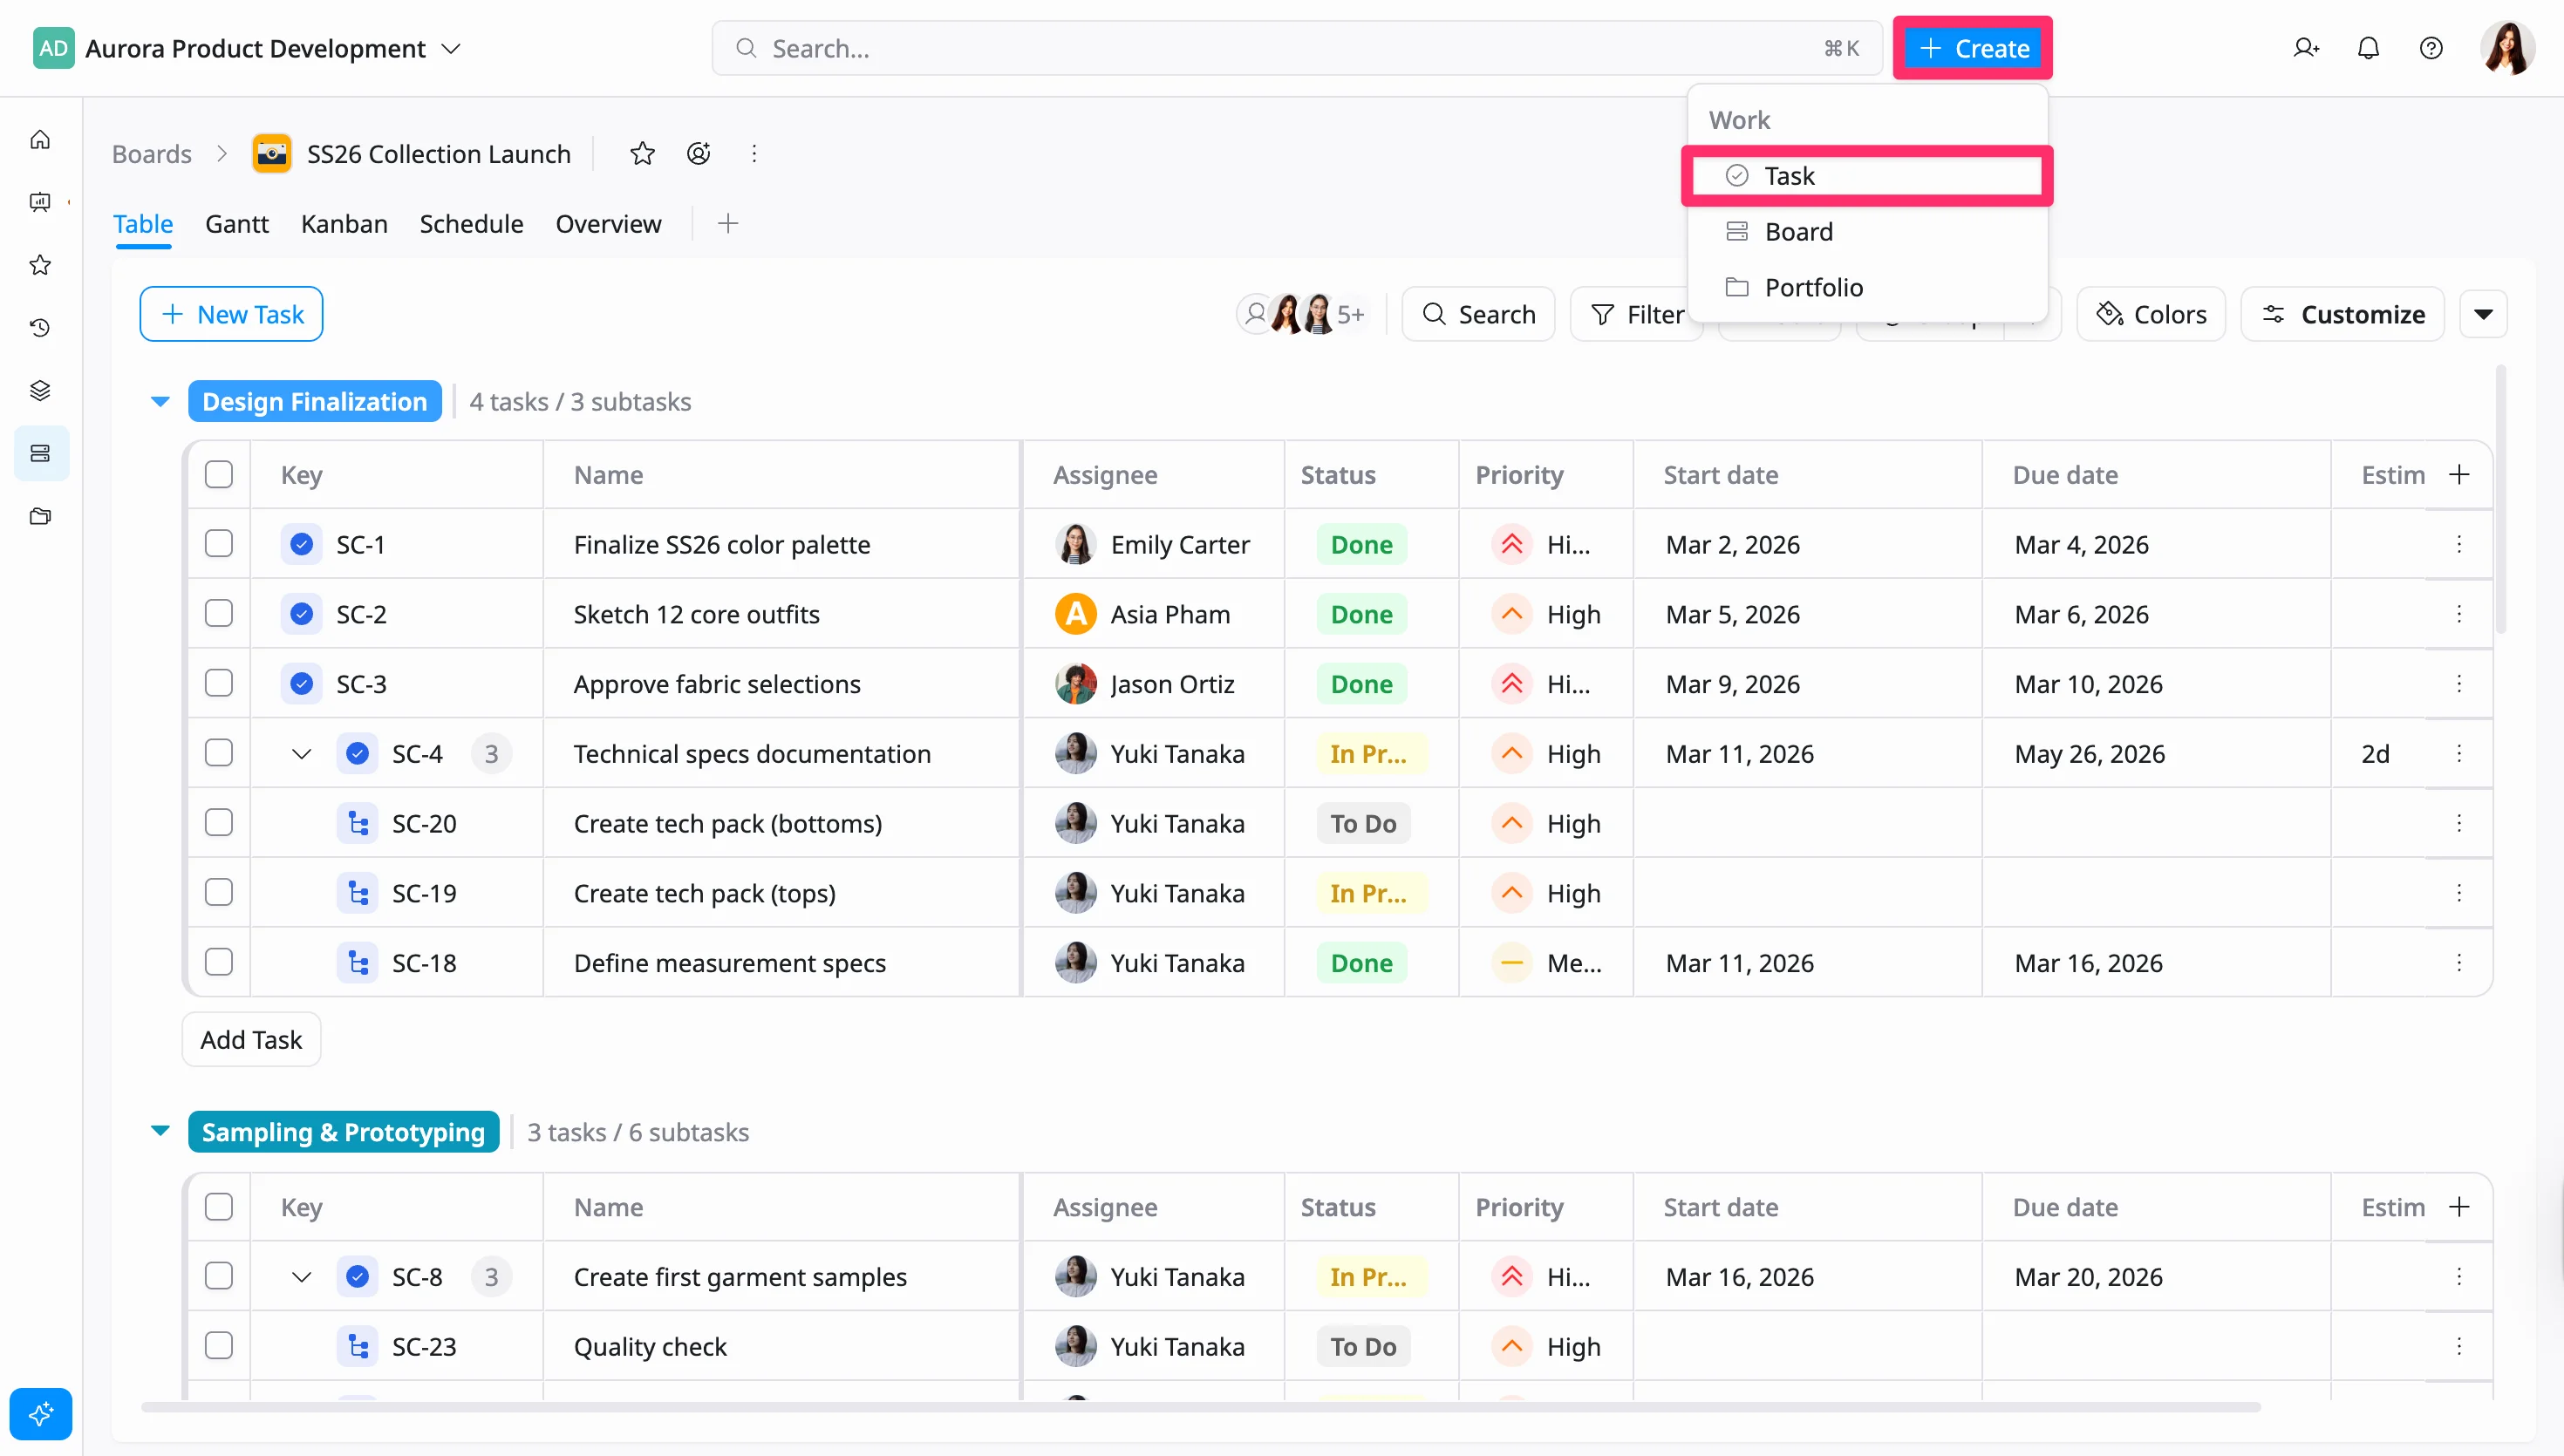
Task: Open row options for SC-18
Action: point(2459,962)
